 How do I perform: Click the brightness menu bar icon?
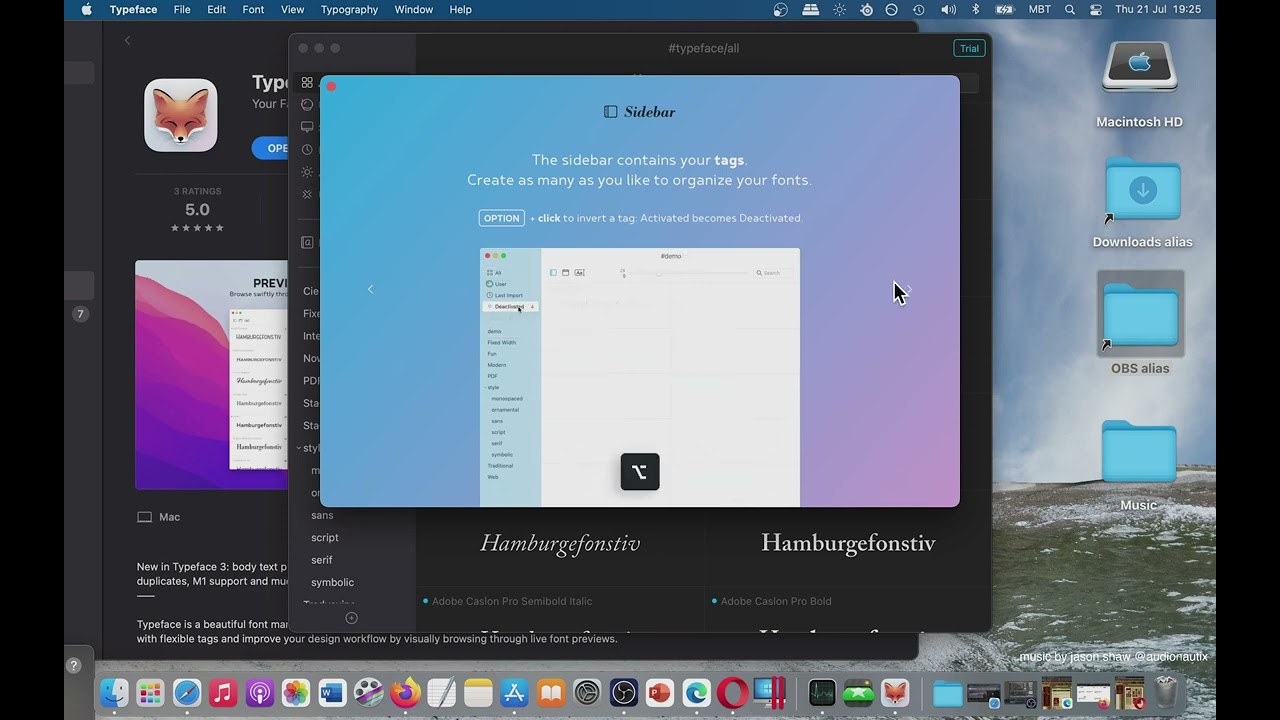click(x=839, y=9)
